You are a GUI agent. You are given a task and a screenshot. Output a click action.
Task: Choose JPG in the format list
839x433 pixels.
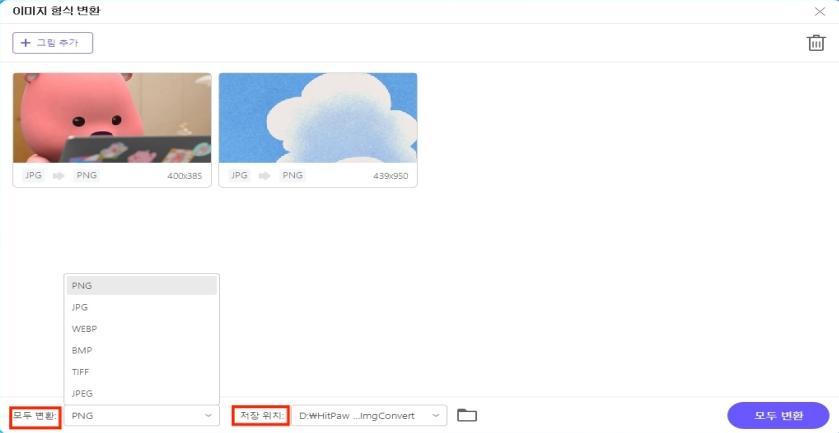pos(141,307)
